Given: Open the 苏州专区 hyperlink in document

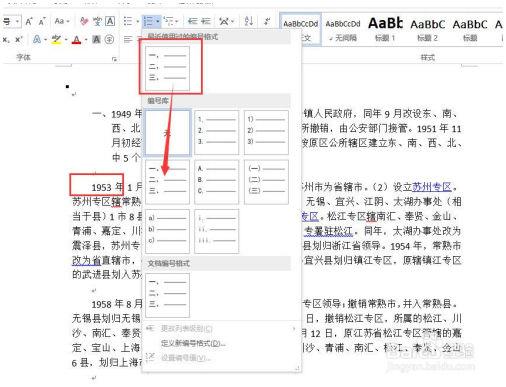Looking at the screenshot, I should click(432, 187).
